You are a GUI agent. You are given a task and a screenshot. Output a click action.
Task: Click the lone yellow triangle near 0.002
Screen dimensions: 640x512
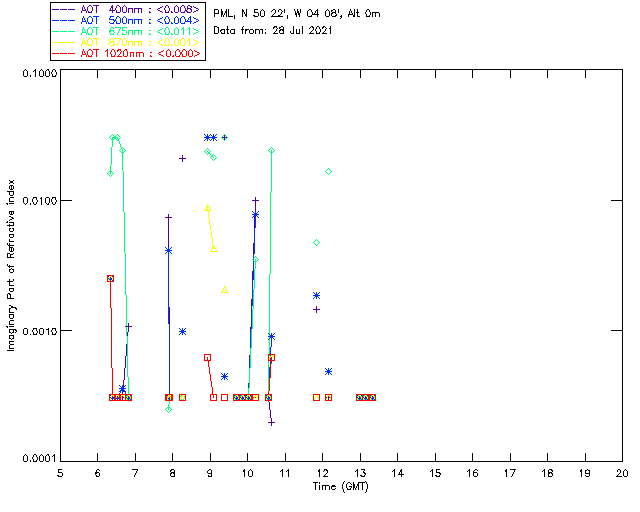pyautogui.click(x=224, y=290)
